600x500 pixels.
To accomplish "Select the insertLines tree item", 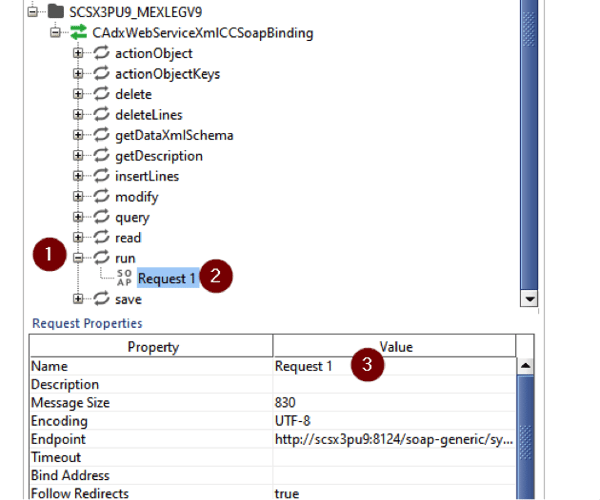I will click(x=147, y=176).
